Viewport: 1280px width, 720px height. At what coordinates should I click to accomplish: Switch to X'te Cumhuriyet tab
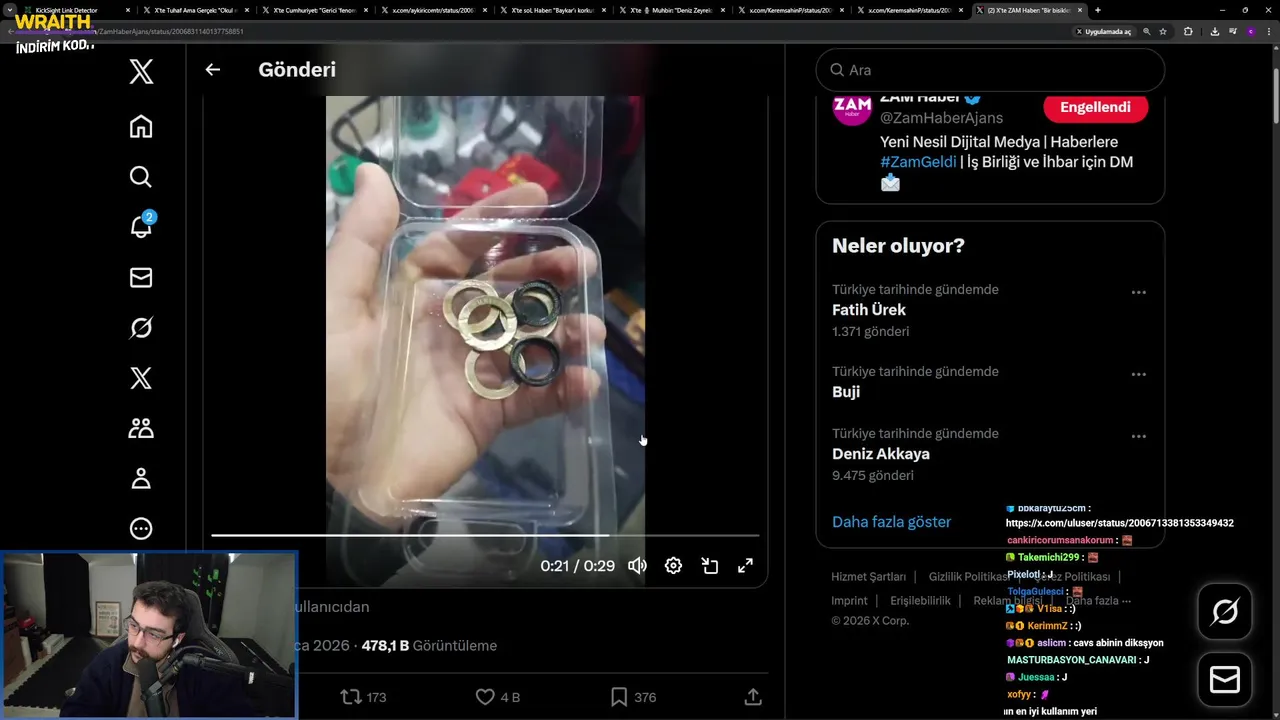(317, 10)
